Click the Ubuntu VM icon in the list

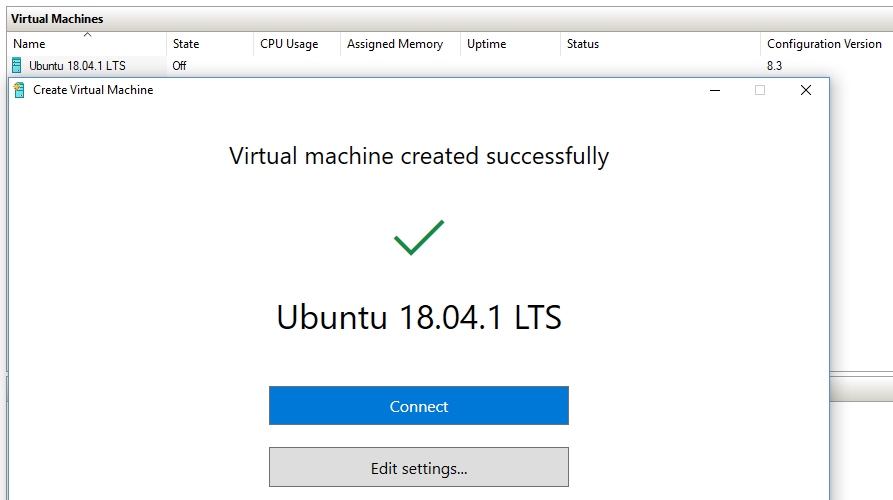click(x=17, y=66)
